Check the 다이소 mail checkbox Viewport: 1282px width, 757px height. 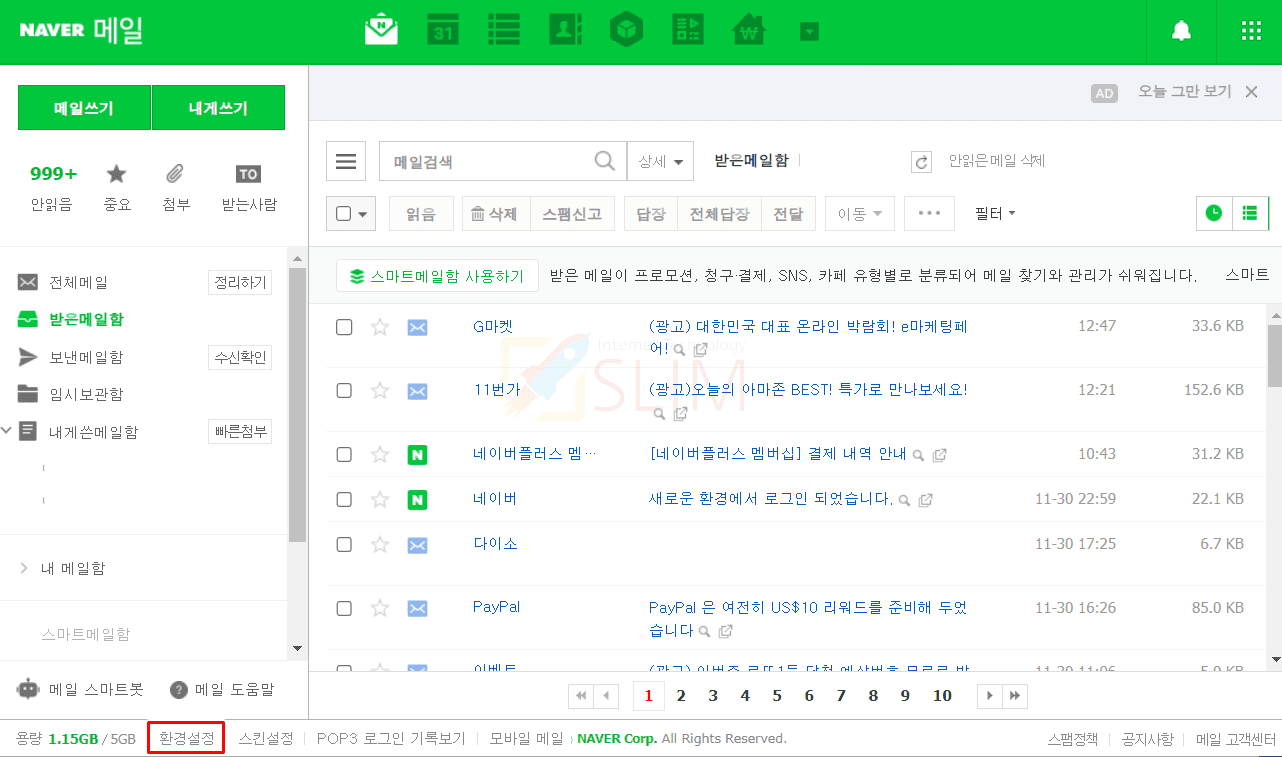click(x=344, y=545)
